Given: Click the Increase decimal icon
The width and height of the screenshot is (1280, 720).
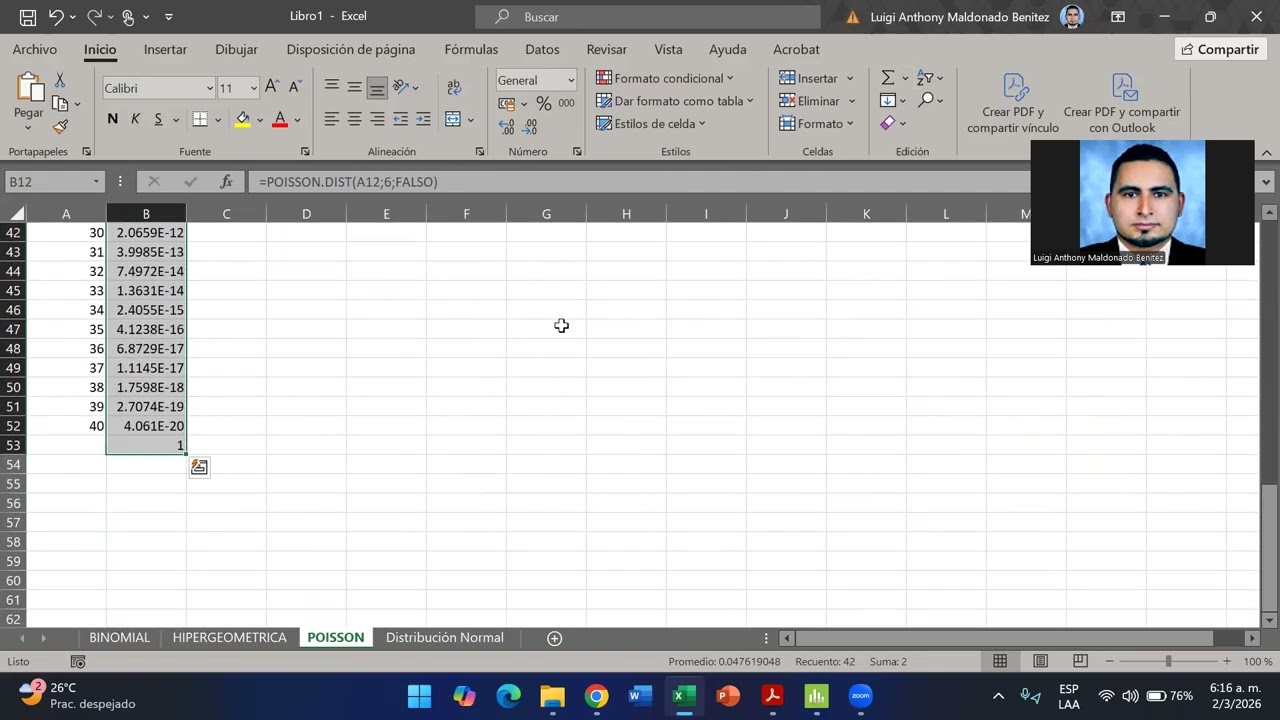Looking at the screenshot, I should (x=507, y=127).
